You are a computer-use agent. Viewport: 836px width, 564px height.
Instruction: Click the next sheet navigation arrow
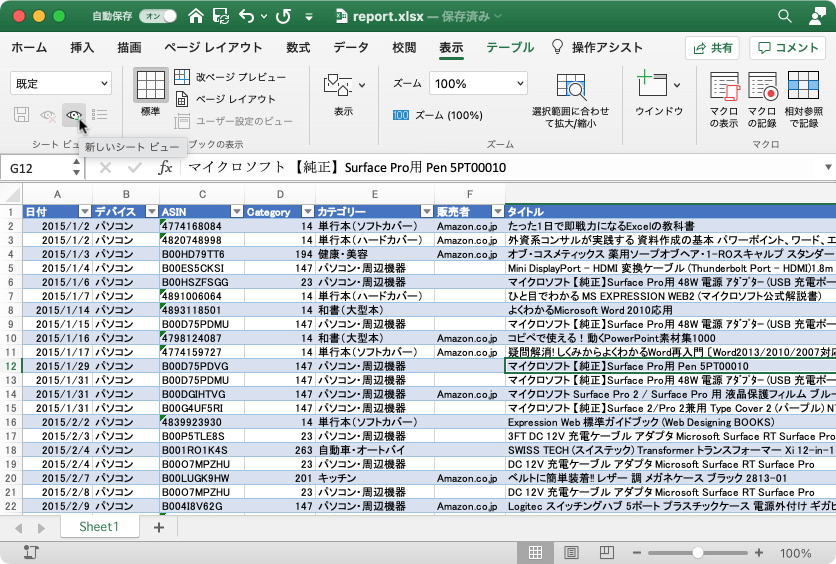41,528
